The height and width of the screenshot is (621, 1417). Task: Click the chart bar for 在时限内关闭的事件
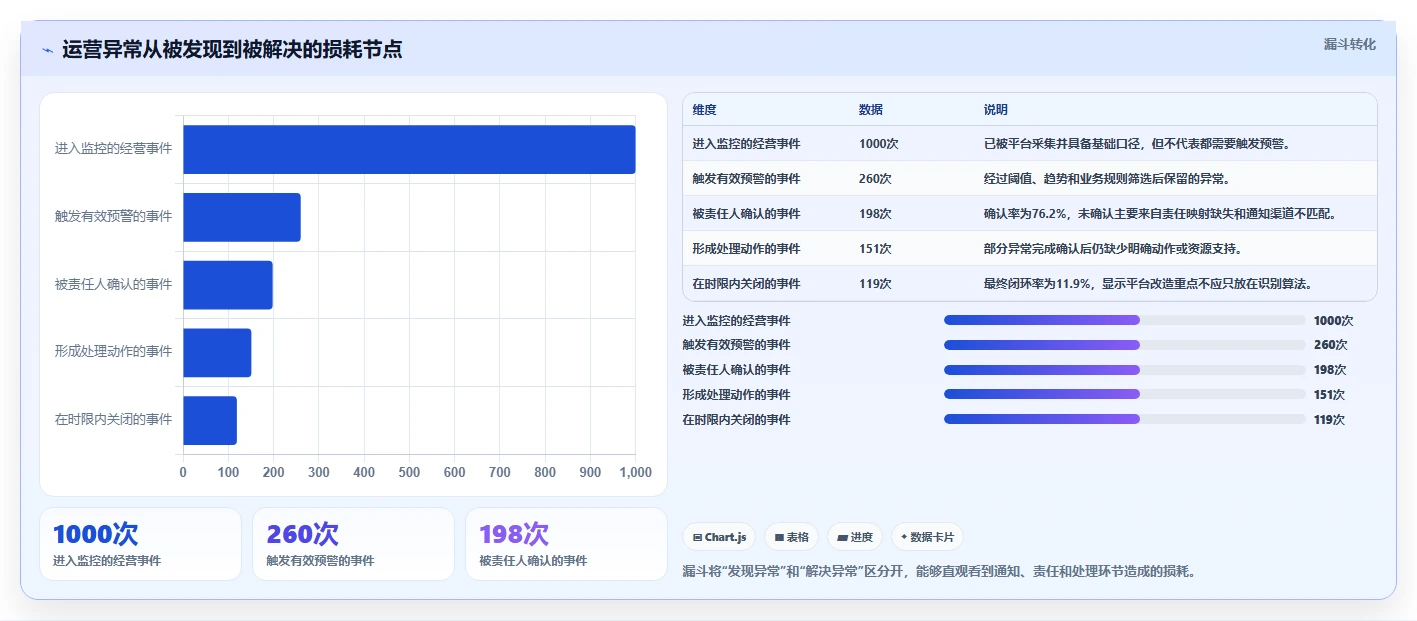pos(210,420)
